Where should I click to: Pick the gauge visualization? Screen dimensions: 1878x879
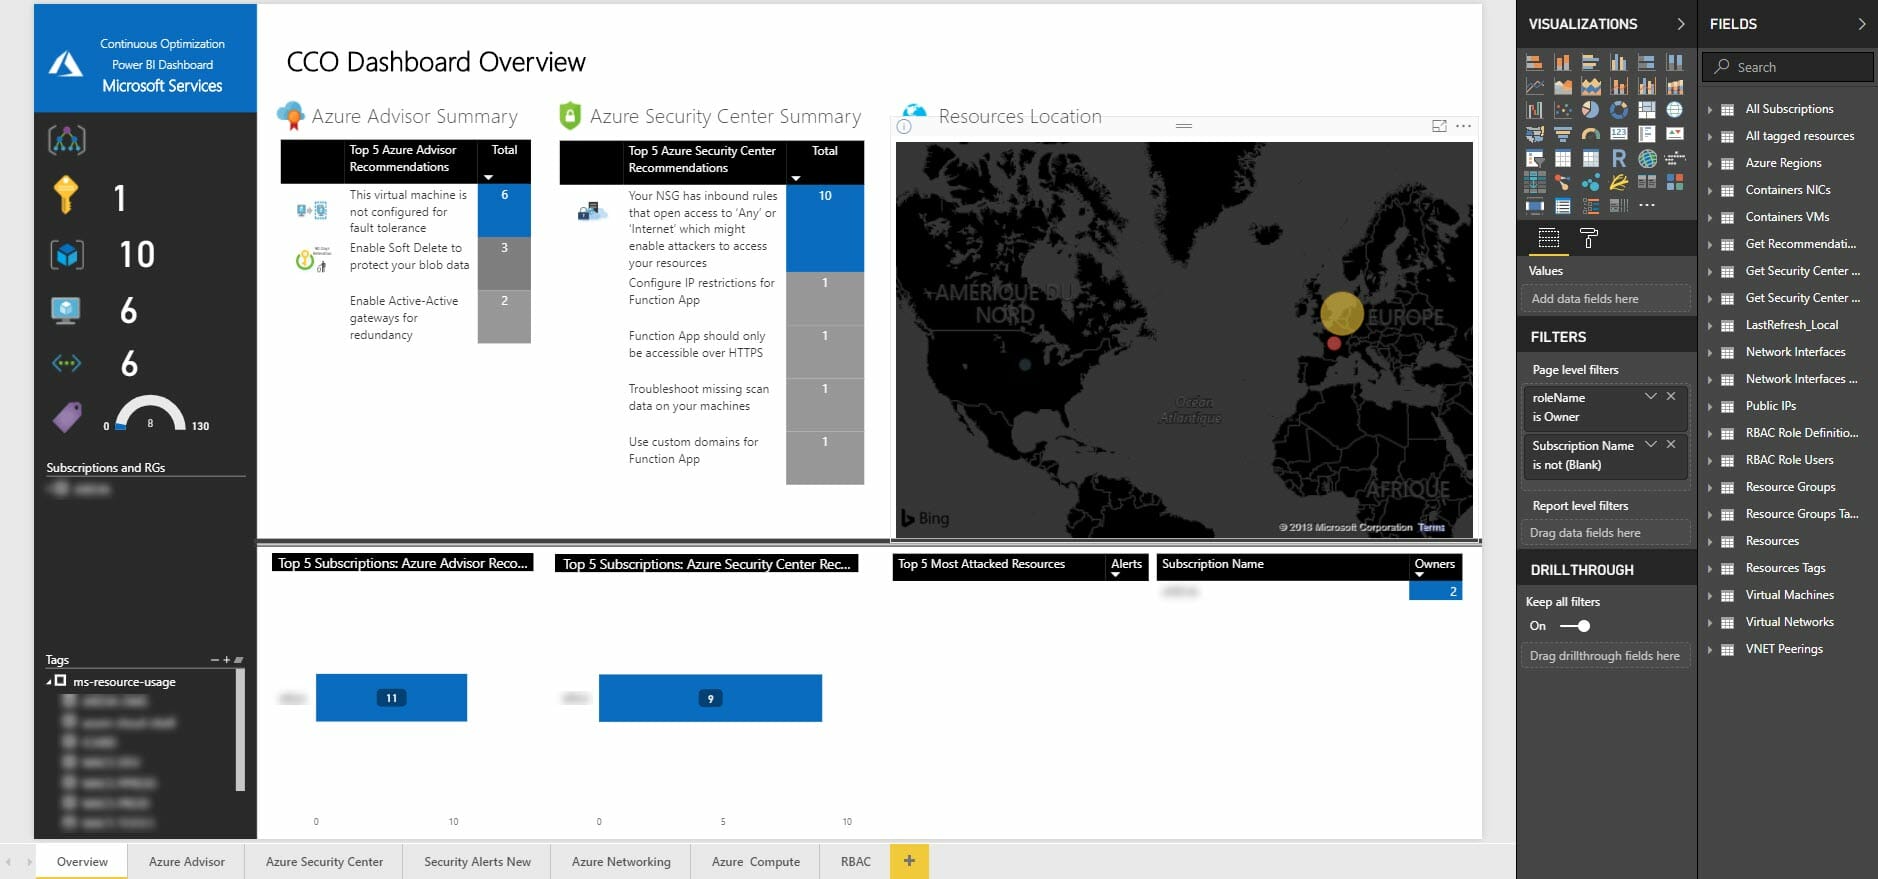(x=1590, y=134)
